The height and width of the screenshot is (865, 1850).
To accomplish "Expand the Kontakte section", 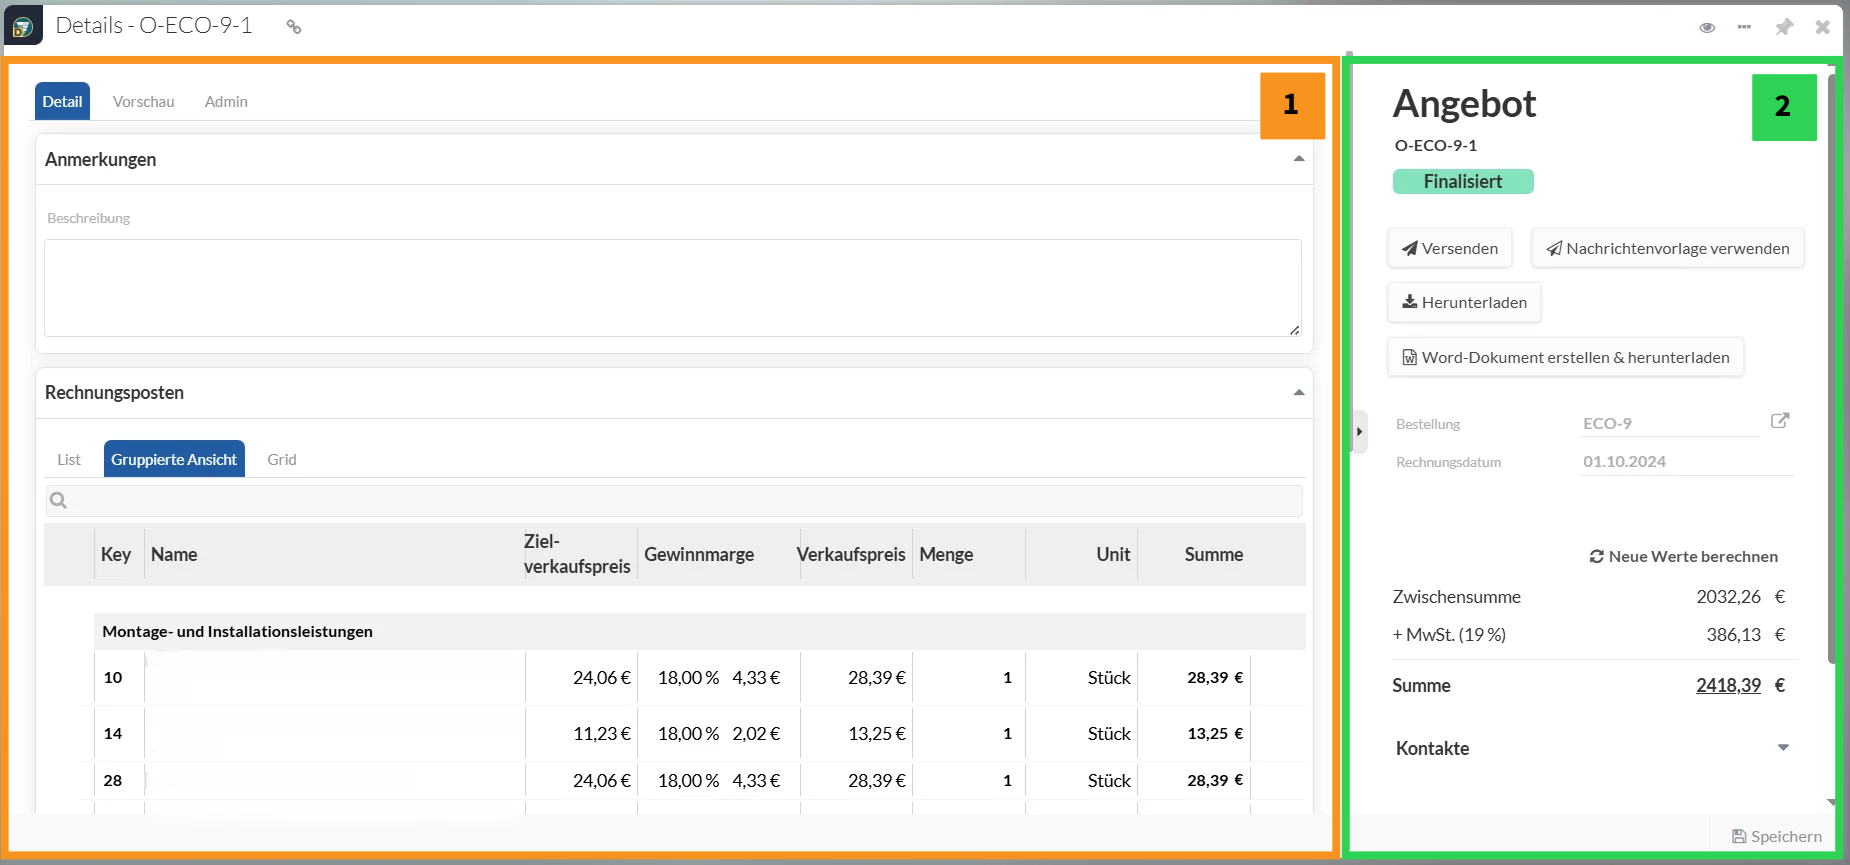I will pos(1782,748).
